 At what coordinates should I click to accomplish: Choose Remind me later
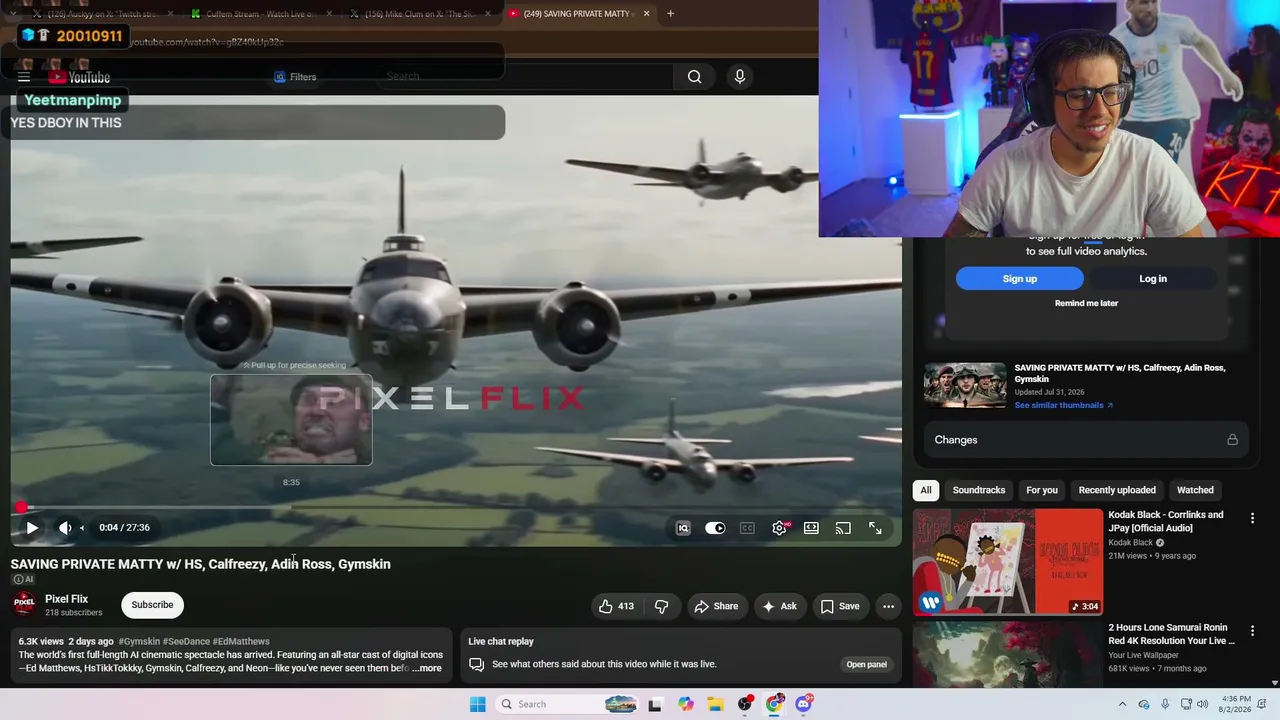(x=1086, y=303)
